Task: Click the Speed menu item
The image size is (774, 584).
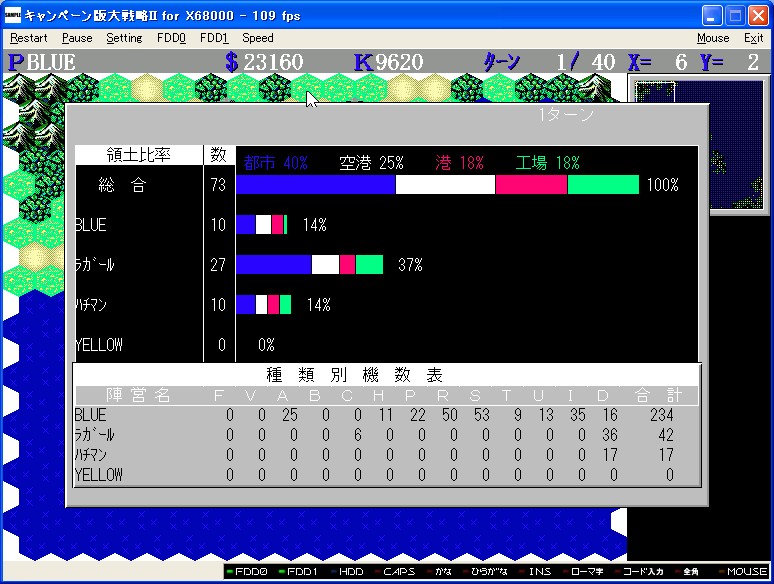Action: click(x=258, y=38)
